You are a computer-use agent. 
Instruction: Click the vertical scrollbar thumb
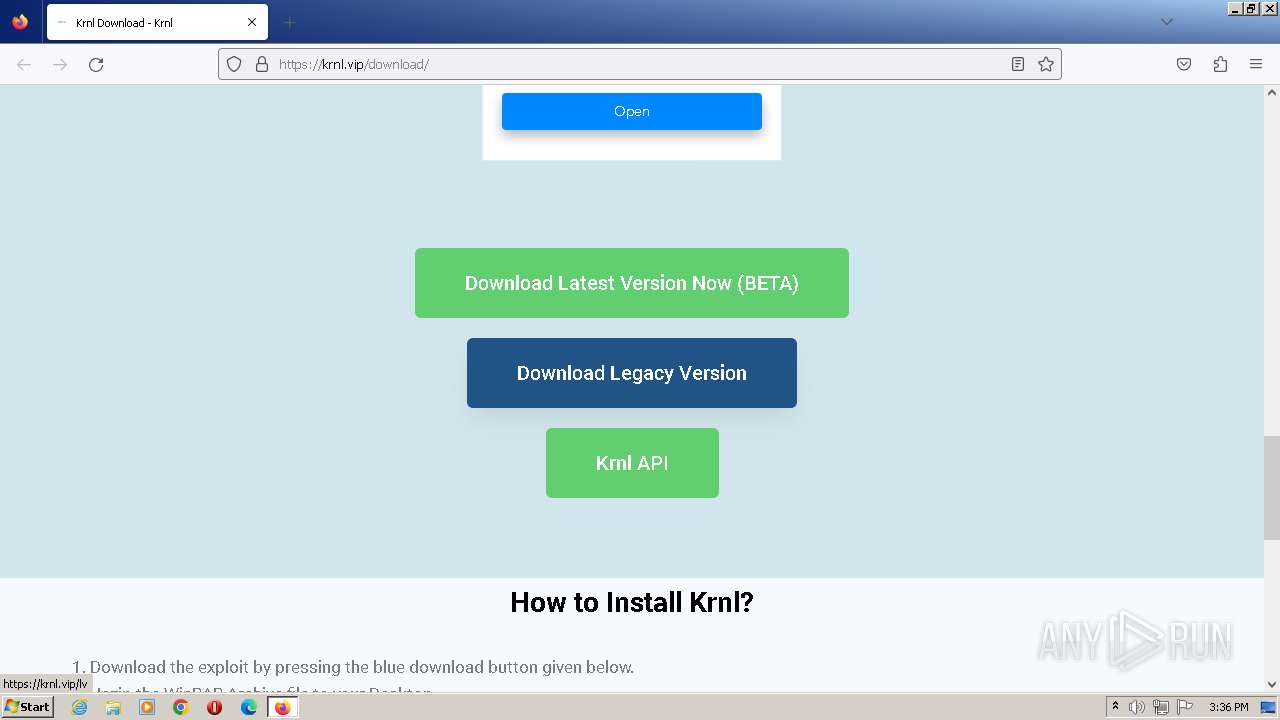click(x=1272, y=488)
